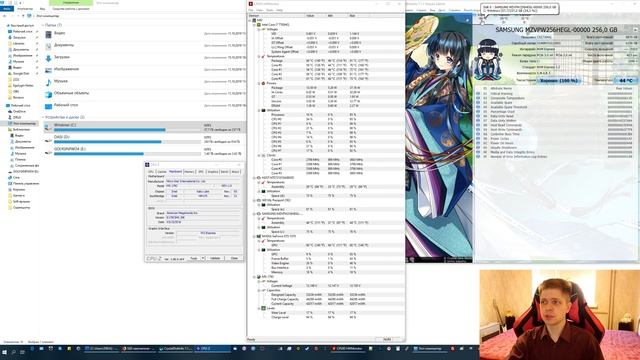This screenshot has width=640, height=360.
Task: Switch to Memory tab in CPU-Z
Action: point(189,172)
